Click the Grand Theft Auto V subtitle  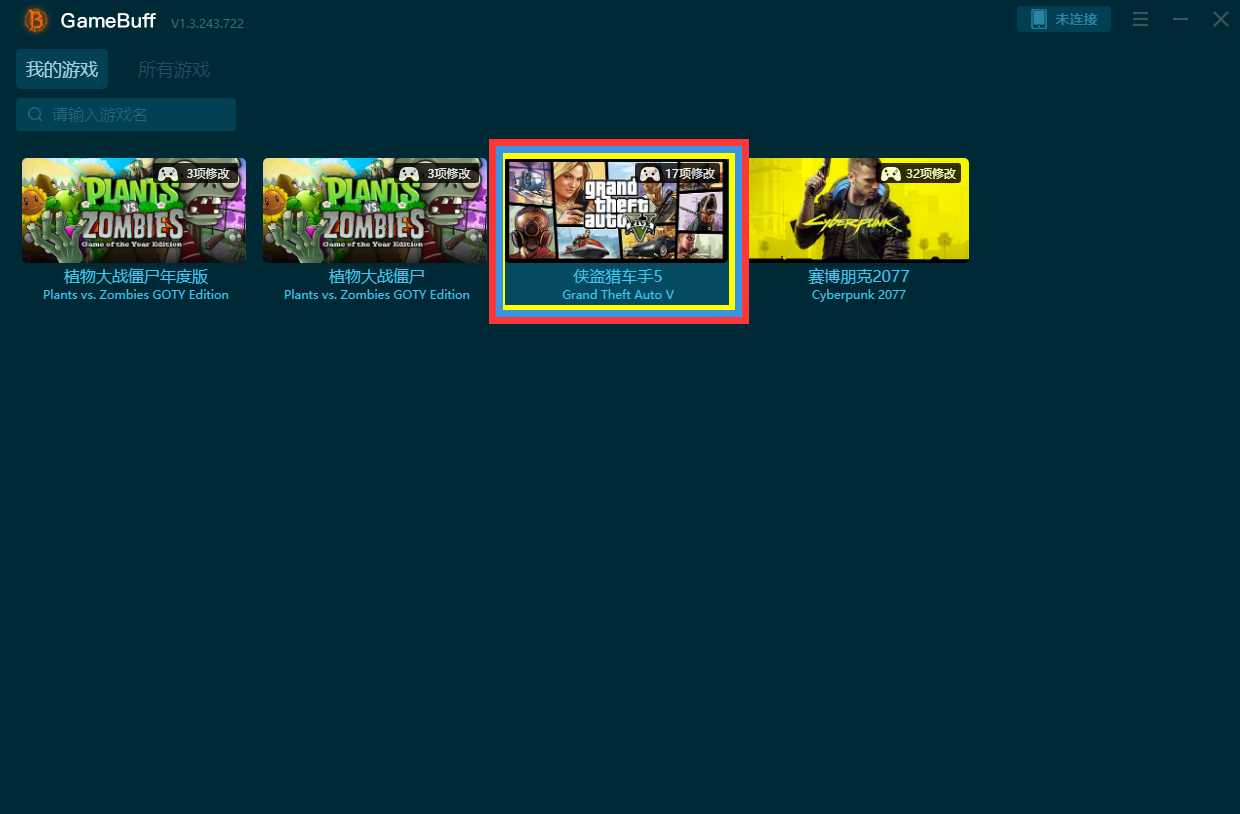(x=618, y=295)
